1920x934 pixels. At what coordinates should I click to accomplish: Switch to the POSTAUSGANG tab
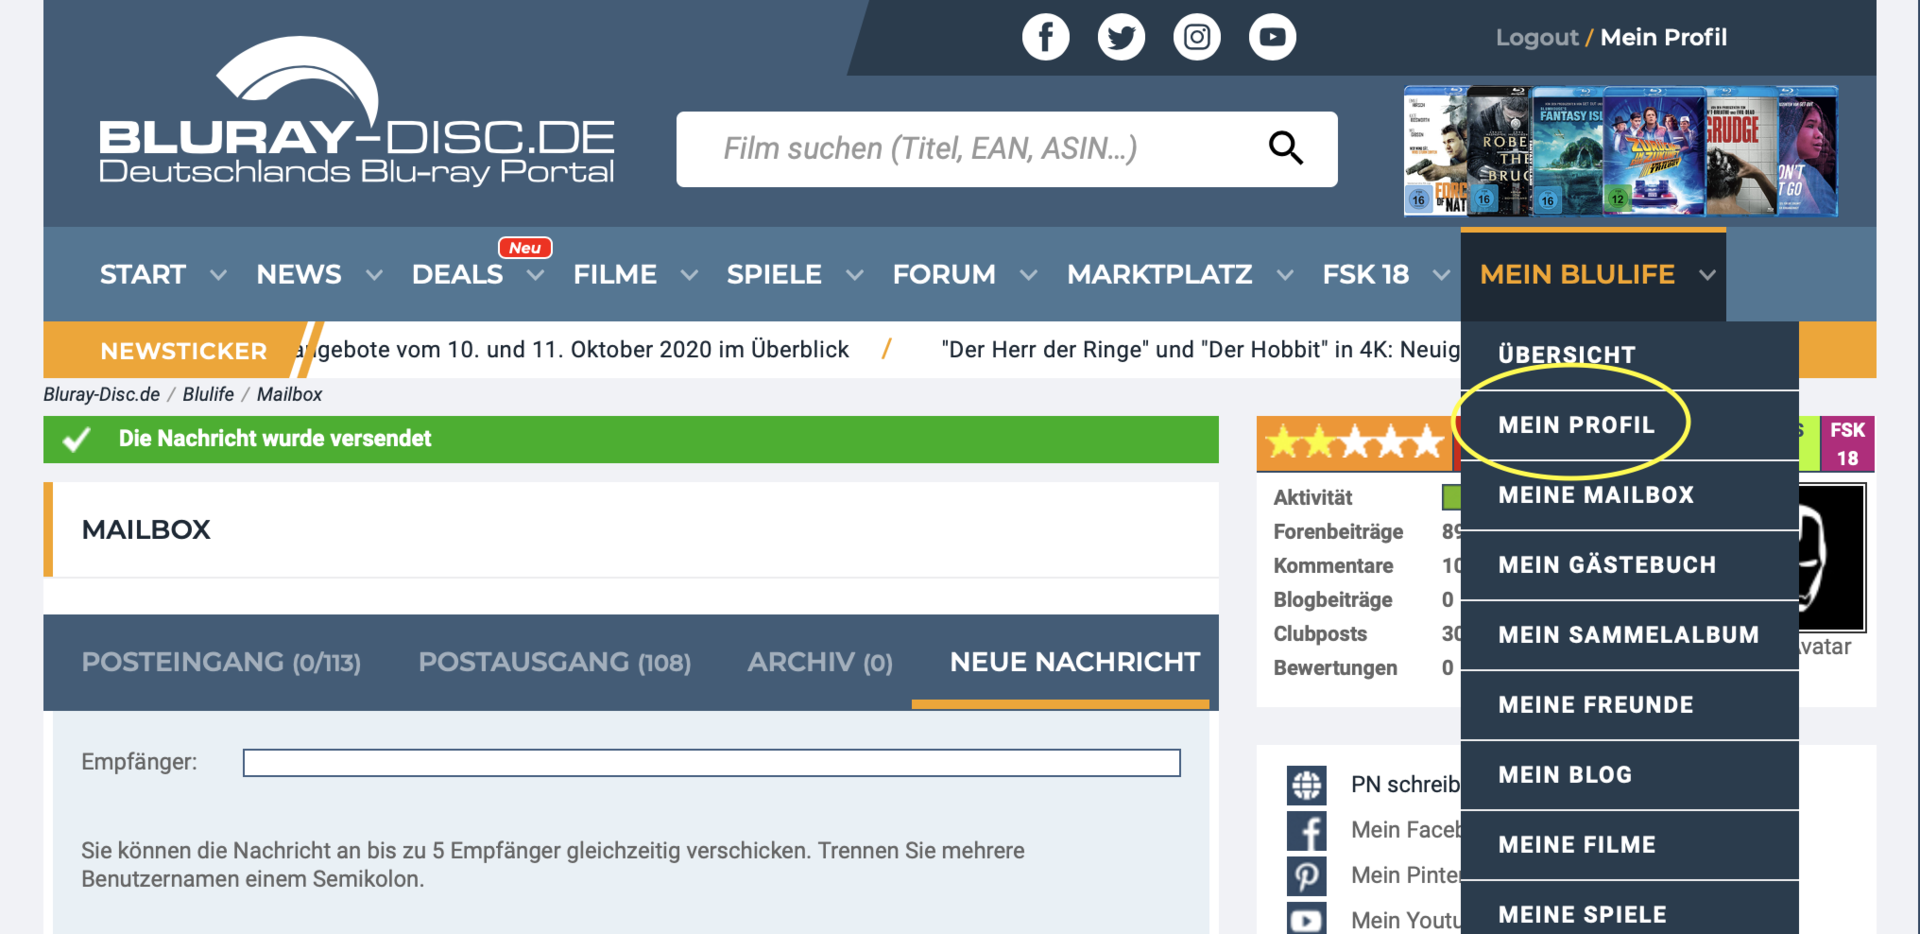tap(554, 662)
